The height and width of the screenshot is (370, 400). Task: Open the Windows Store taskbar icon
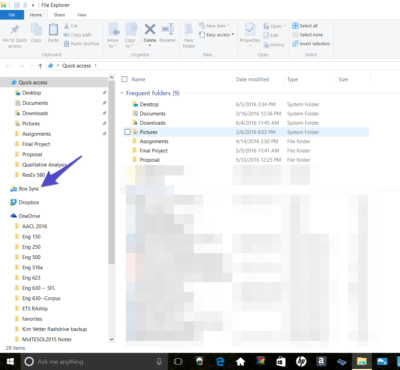tap(281, 362)
